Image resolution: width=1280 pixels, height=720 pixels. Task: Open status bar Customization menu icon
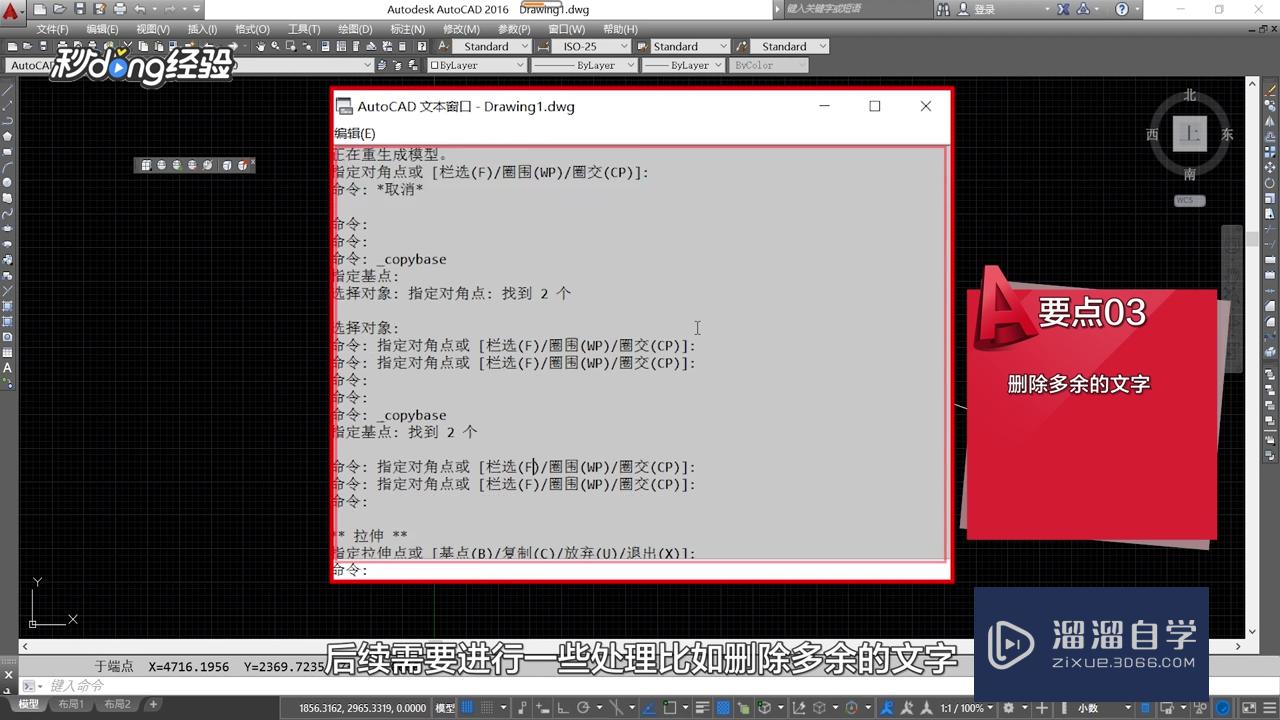tap(1270, 708)
